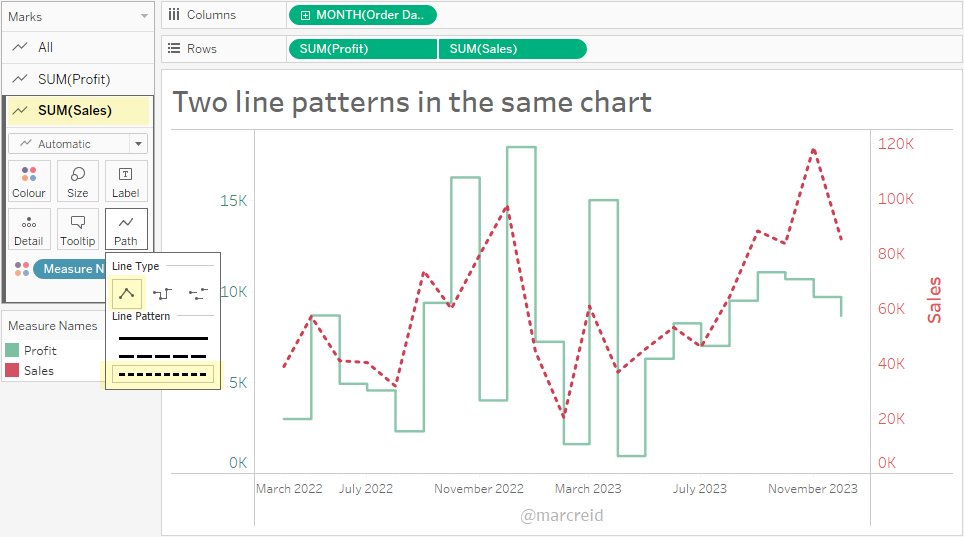Click the green Profit legend colour swatch
Screen dimensions: 964x537
point(12,351)
